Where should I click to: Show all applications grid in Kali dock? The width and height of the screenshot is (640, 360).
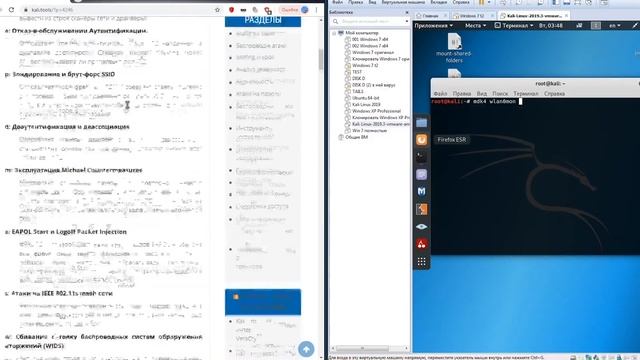tap(422, 262)
